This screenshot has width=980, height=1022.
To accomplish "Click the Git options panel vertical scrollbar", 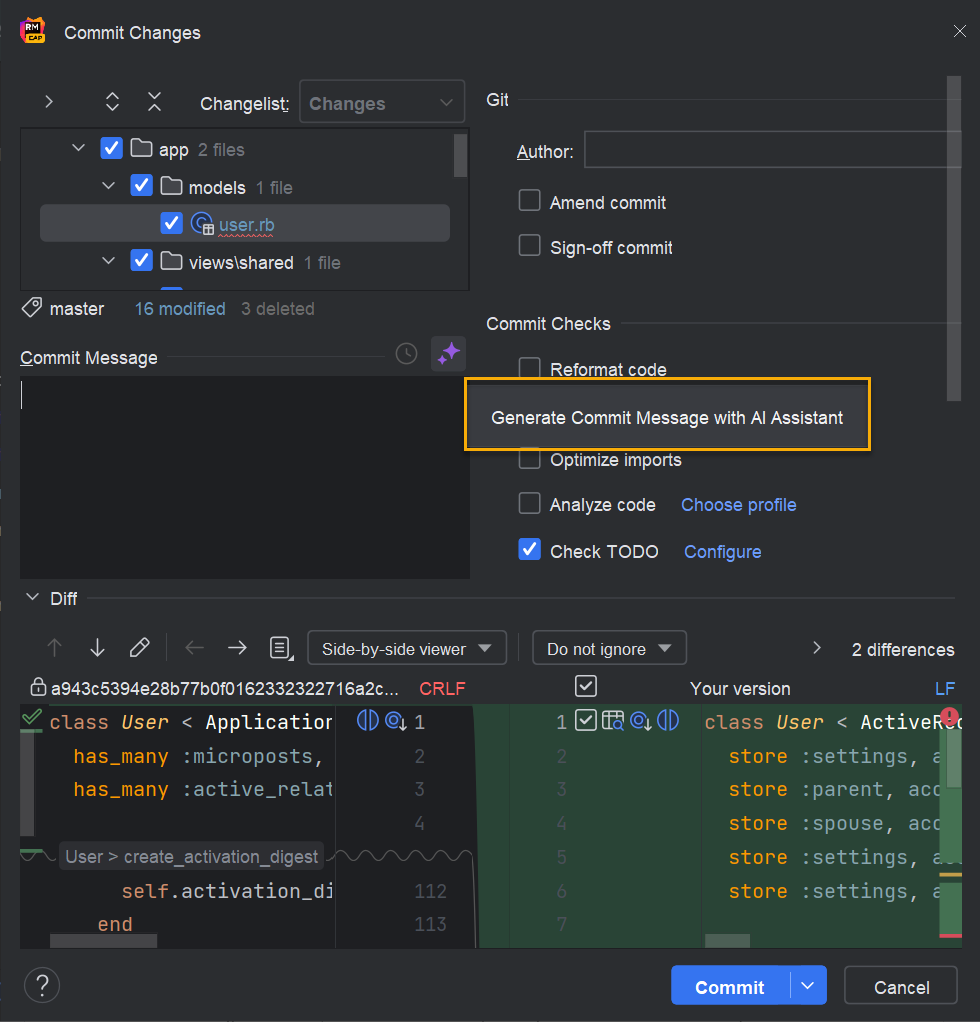I will point(954,239).
